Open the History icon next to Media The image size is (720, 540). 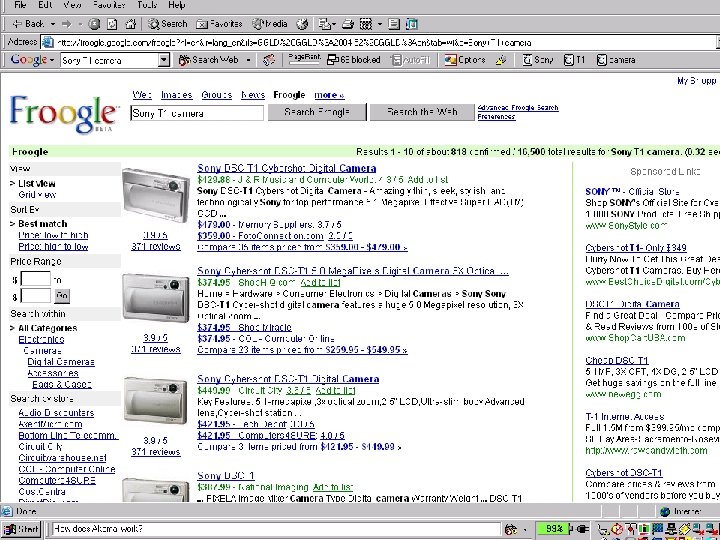click(x=302, y=23)
